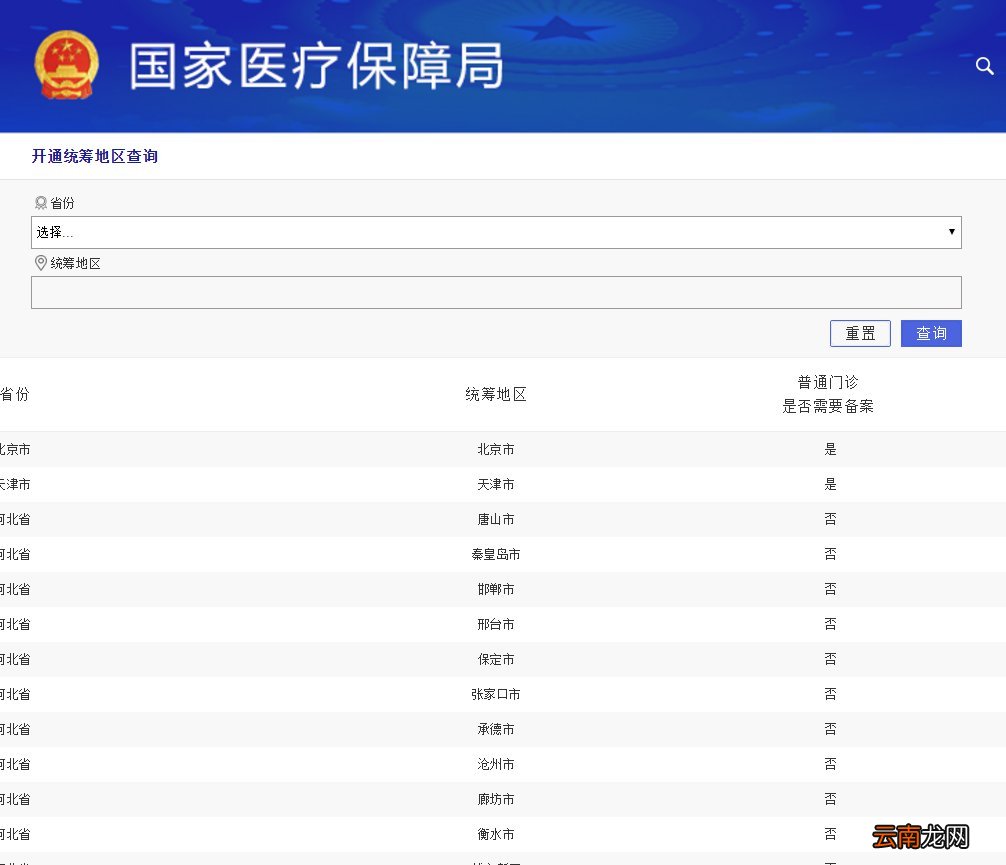Click the 统筹地区 input field
This screenshot has height=865, width=1006.
[496, 293]
